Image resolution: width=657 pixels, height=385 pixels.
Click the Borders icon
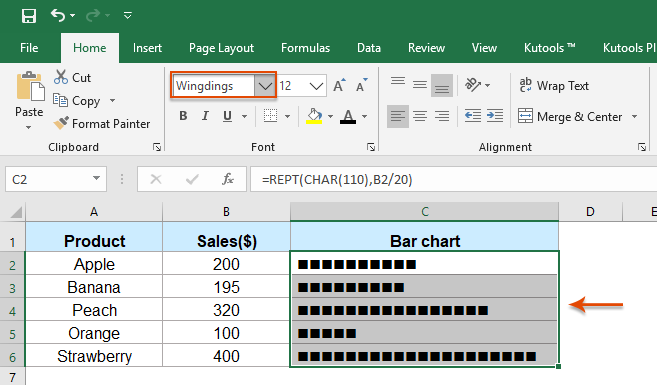click(x=270, y=116)
